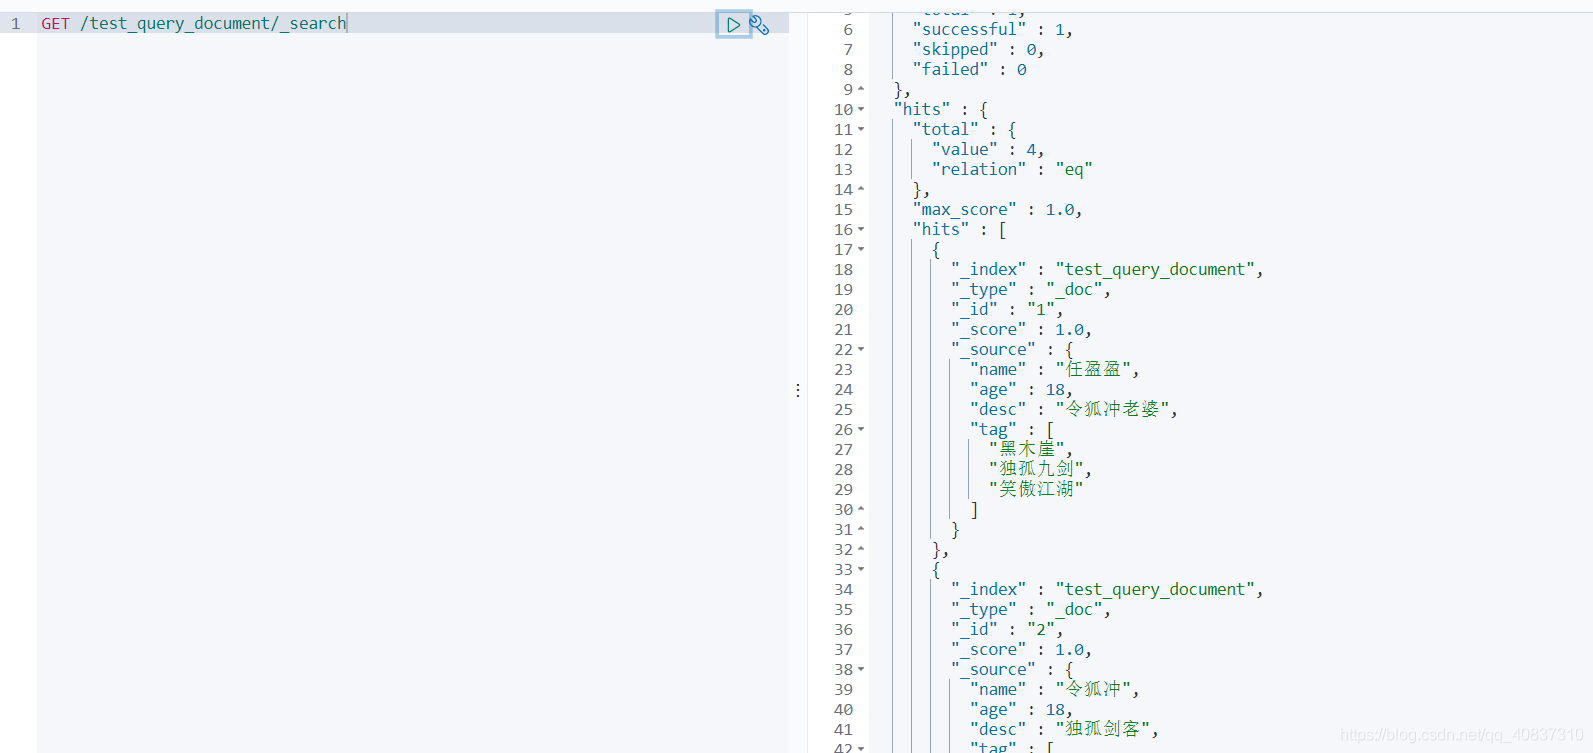The height and width of the screenshot is (753, 1593).
Task: Collapse the _source block at line 38
Action: [861, 669]
